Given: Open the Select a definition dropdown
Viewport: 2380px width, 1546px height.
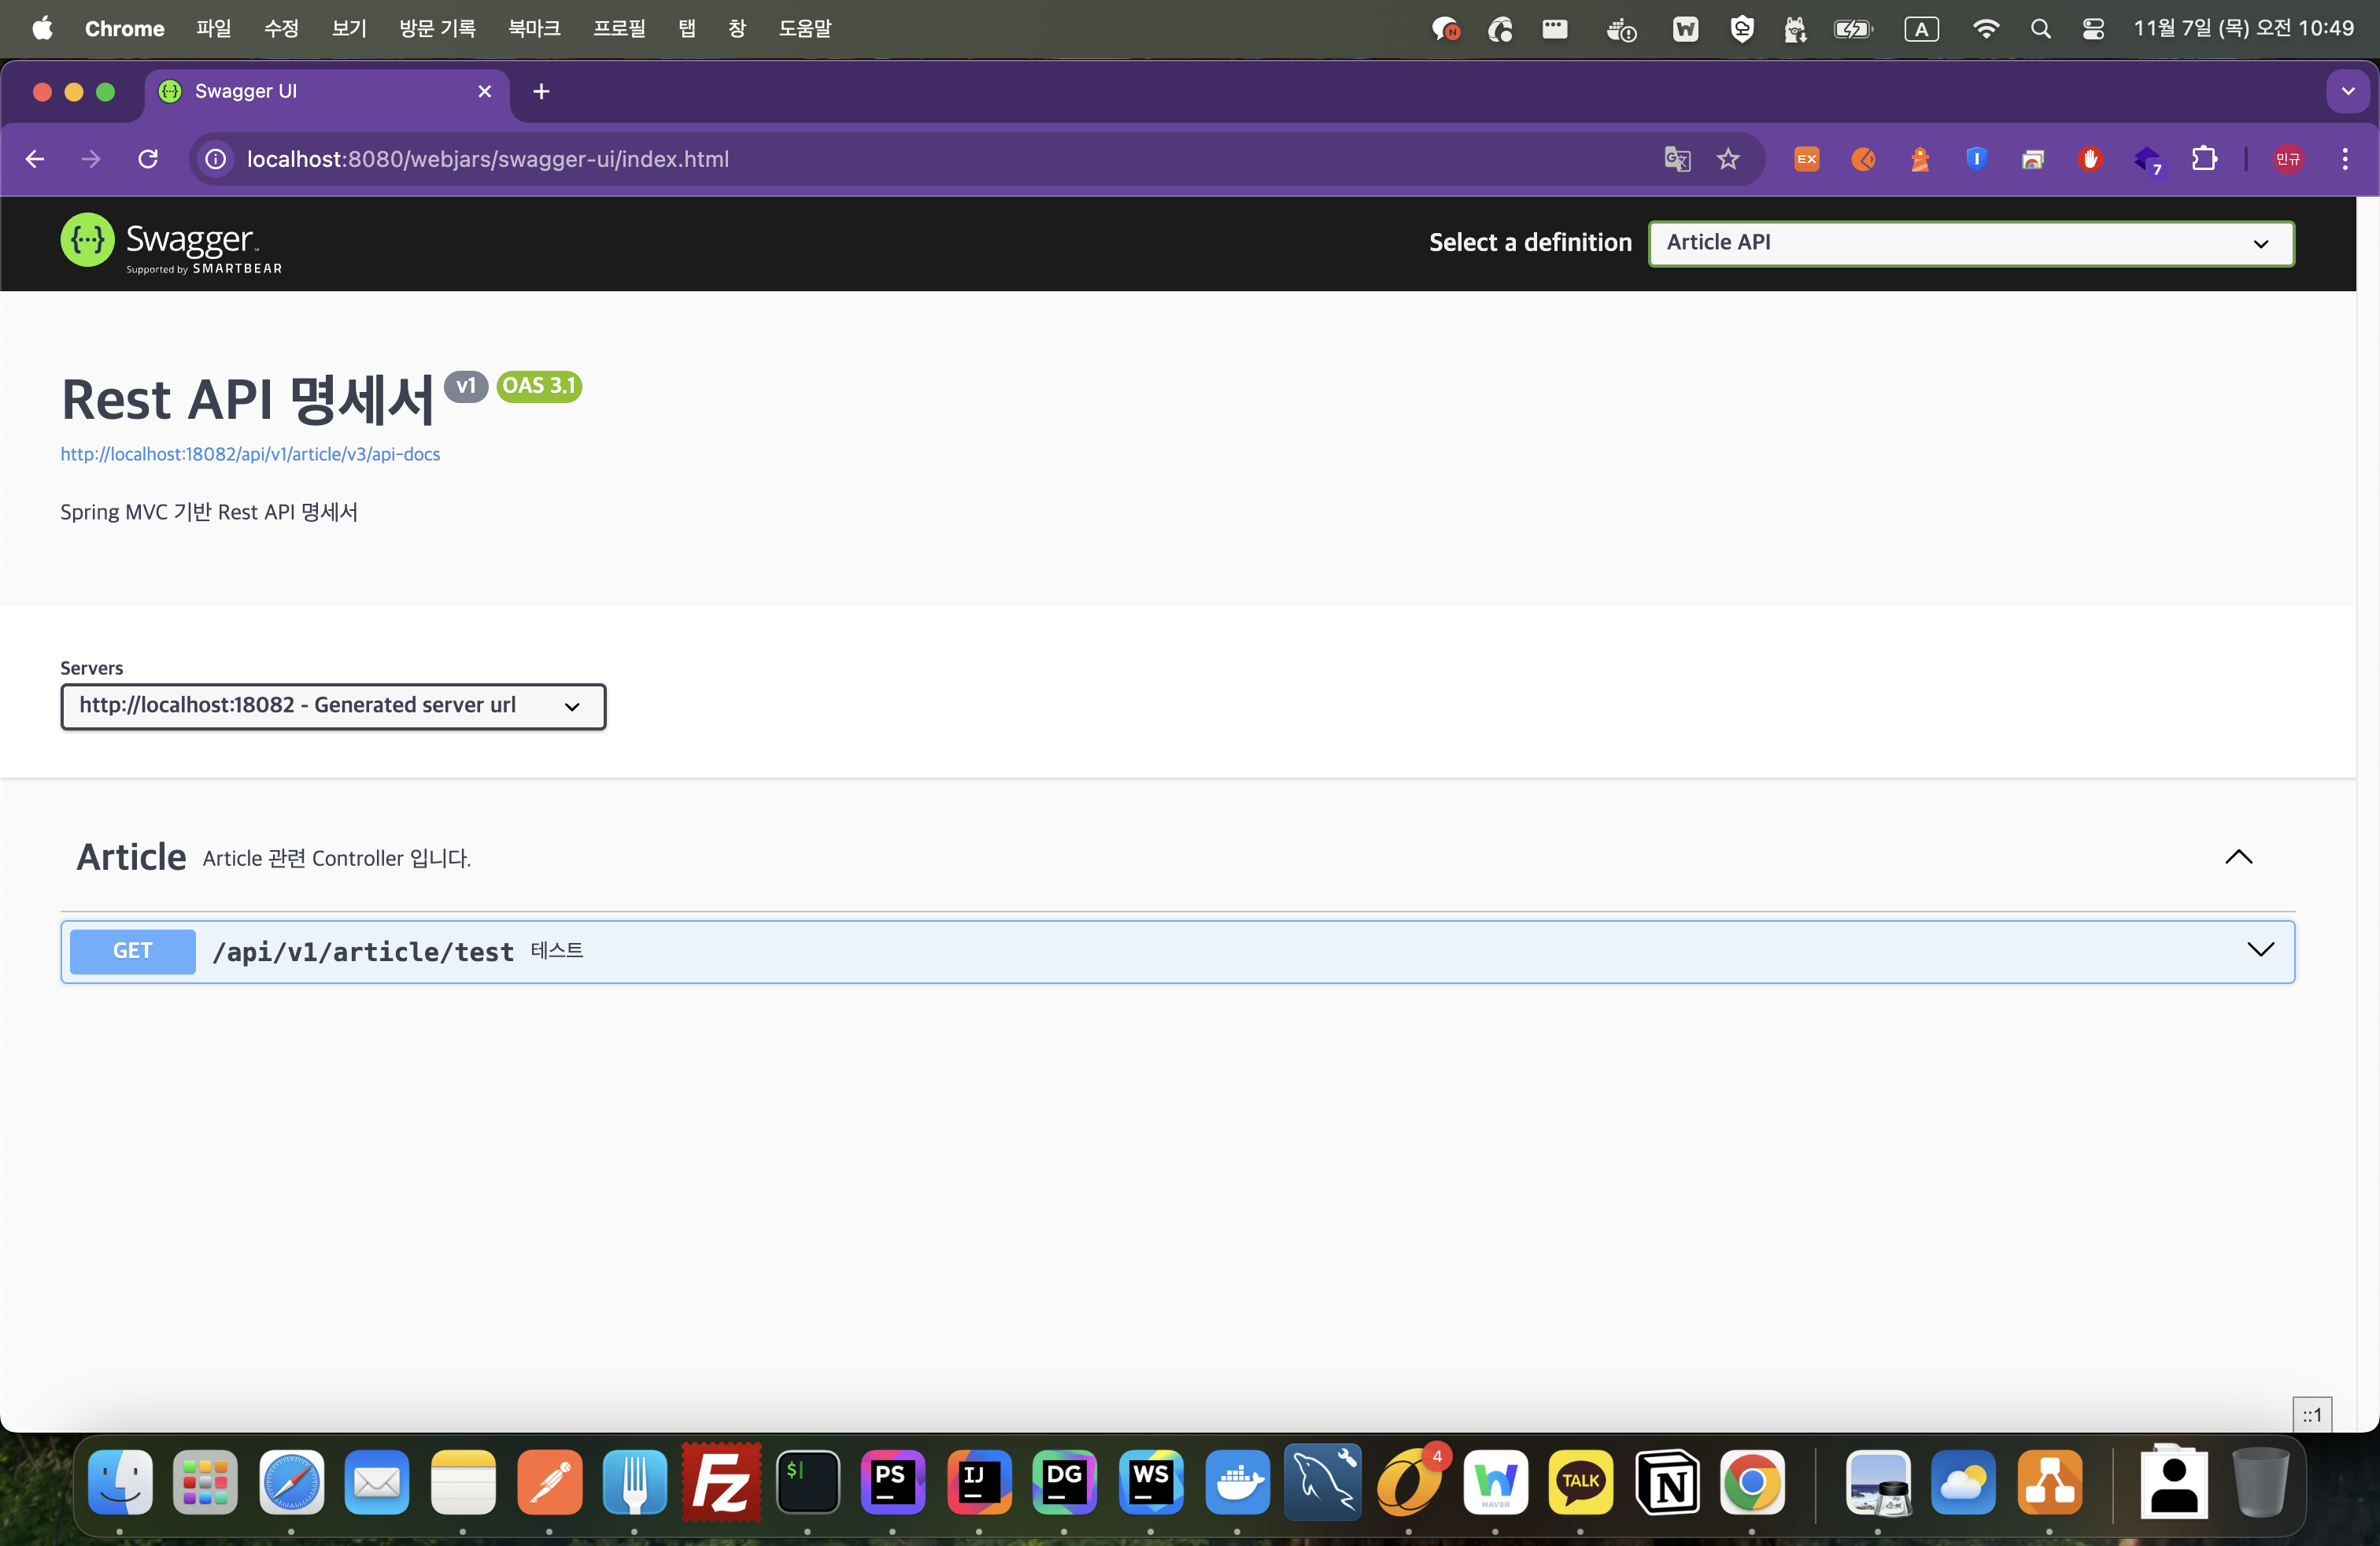Looking at the screenshot, I should point(1970,243).
